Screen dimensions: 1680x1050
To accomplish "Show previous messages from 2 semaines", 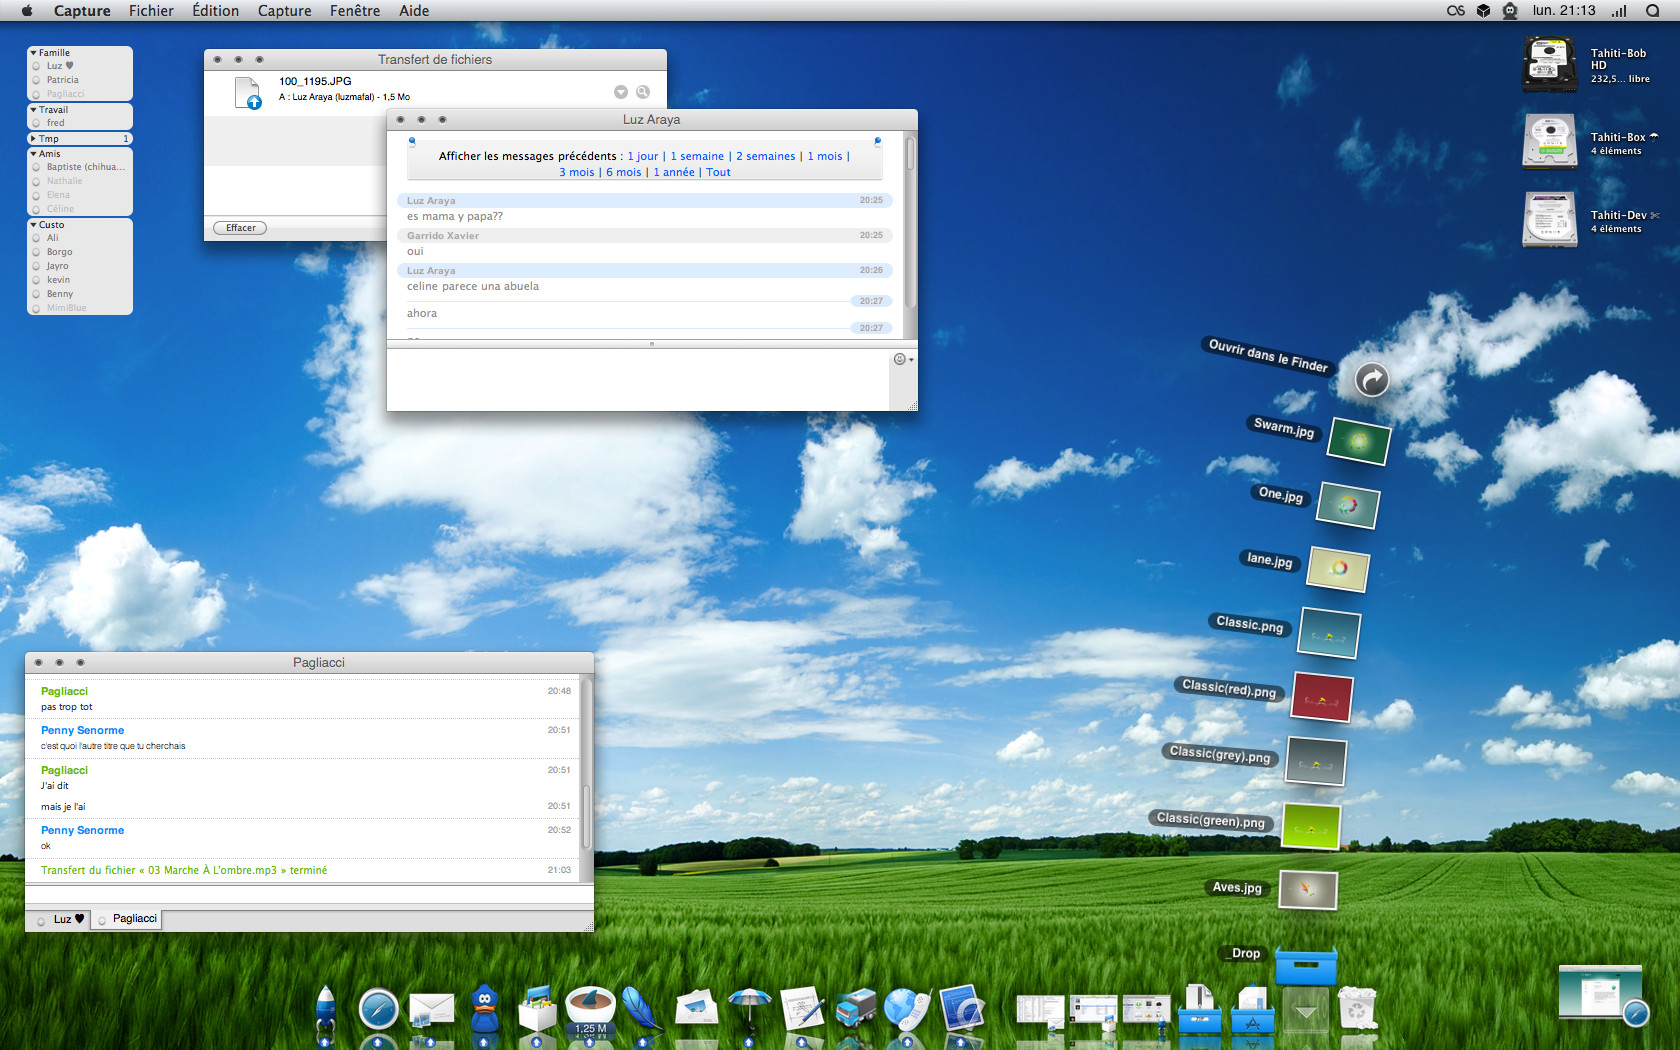I will click(x=766, y=156).
